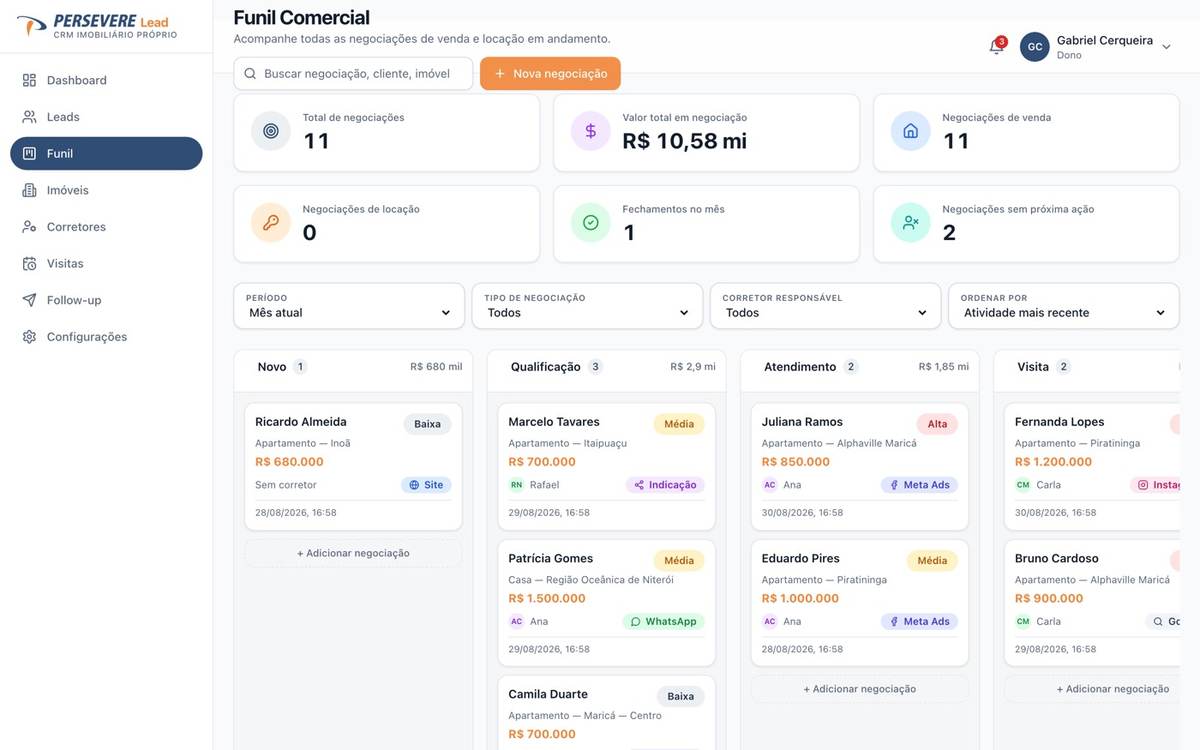The image size is (1200, 750).
Task: Go to the Leads section
Action: click(x=106, y=117)
